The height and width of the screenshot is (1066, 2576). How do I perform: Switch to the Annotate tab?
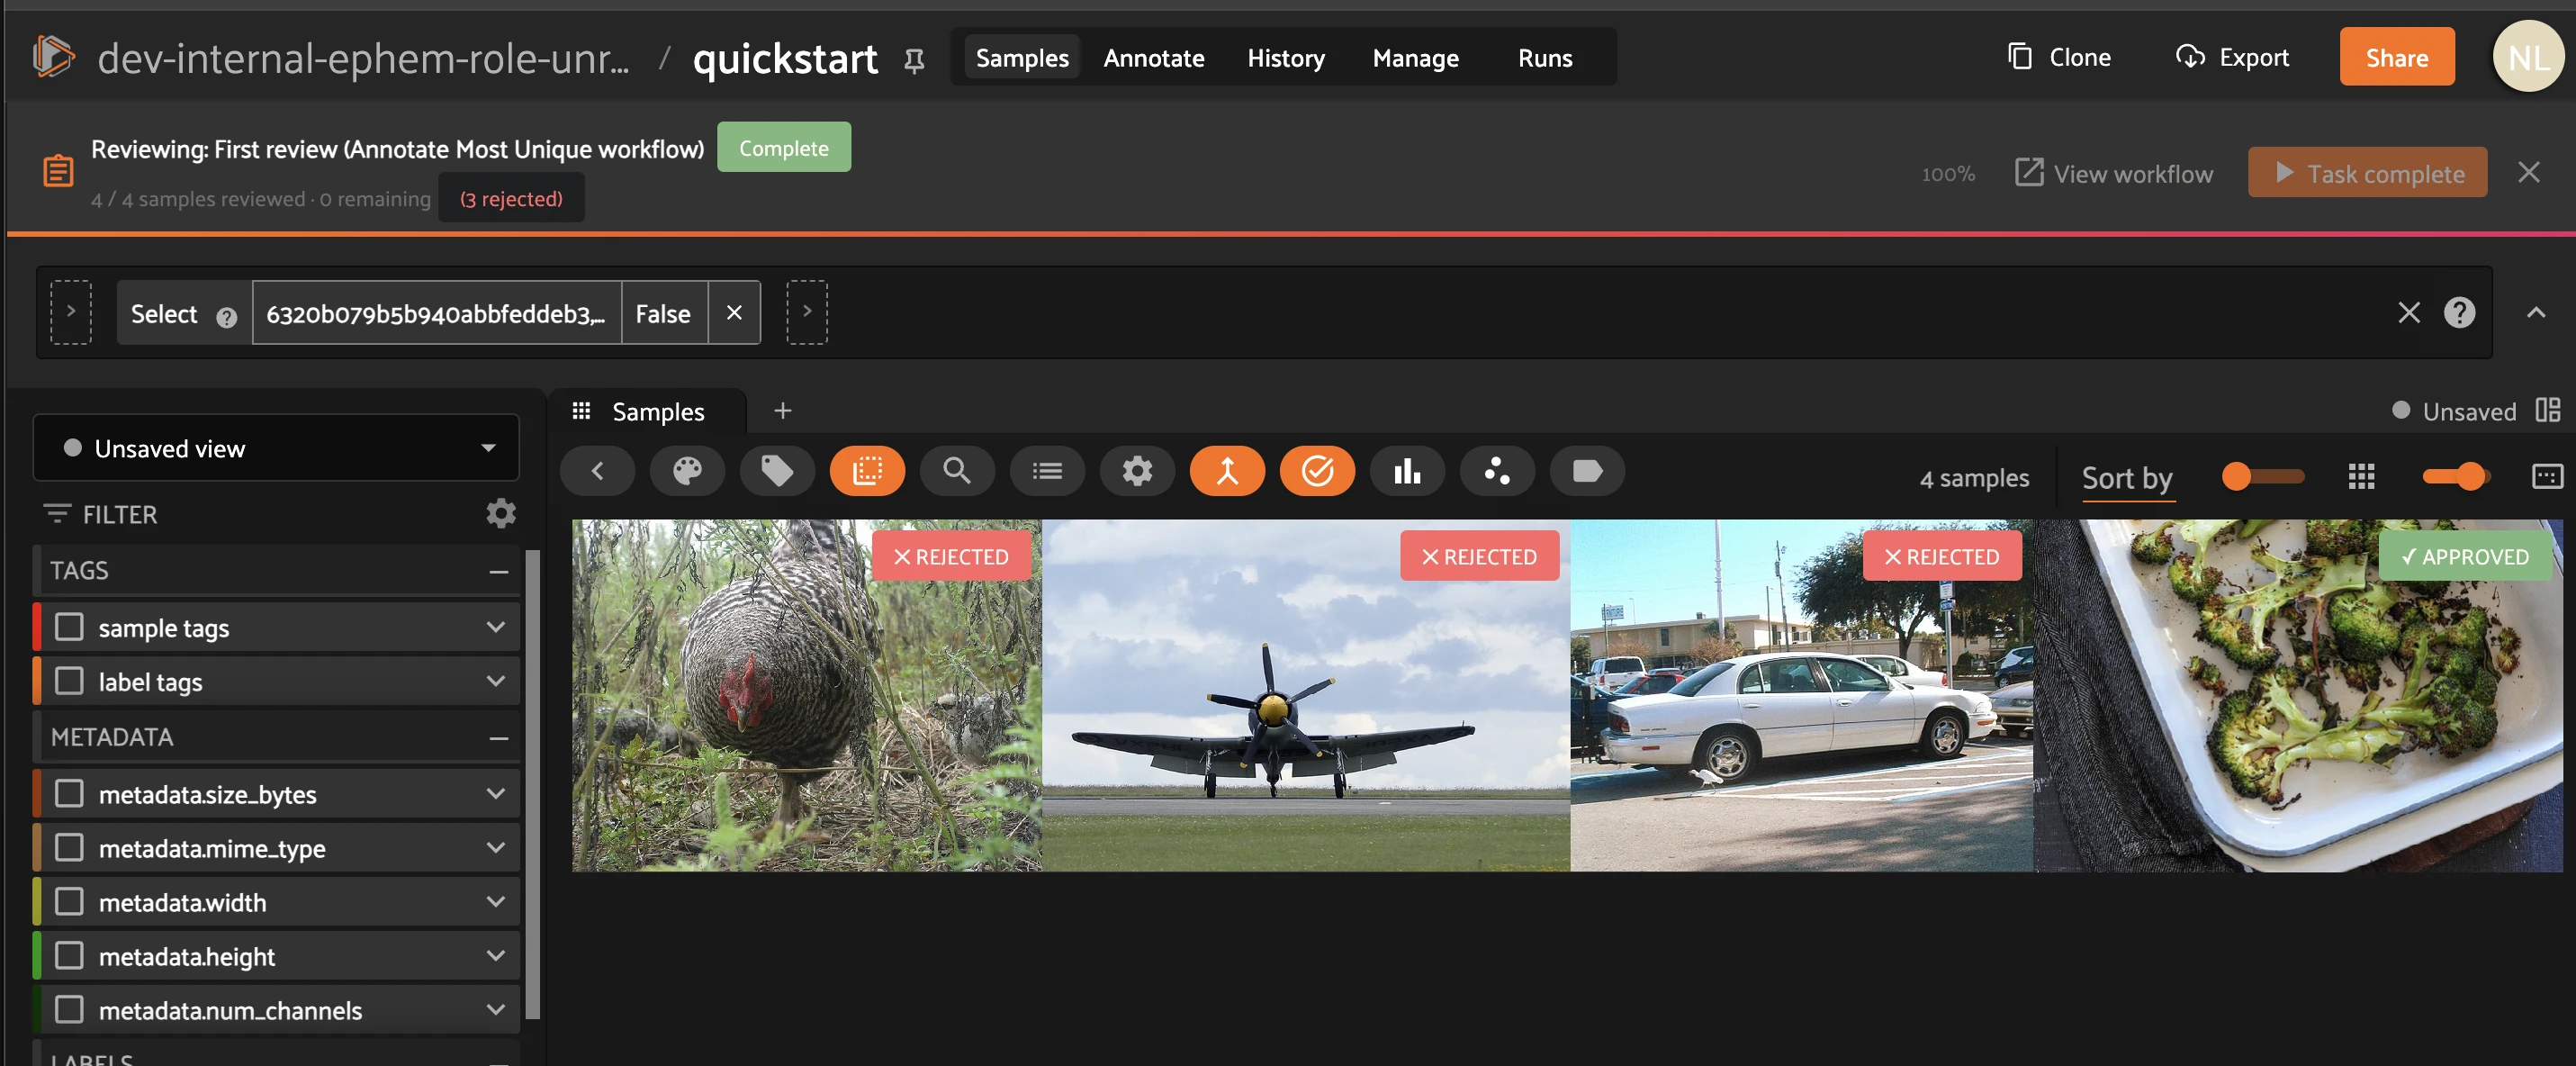coord(1153,58)
